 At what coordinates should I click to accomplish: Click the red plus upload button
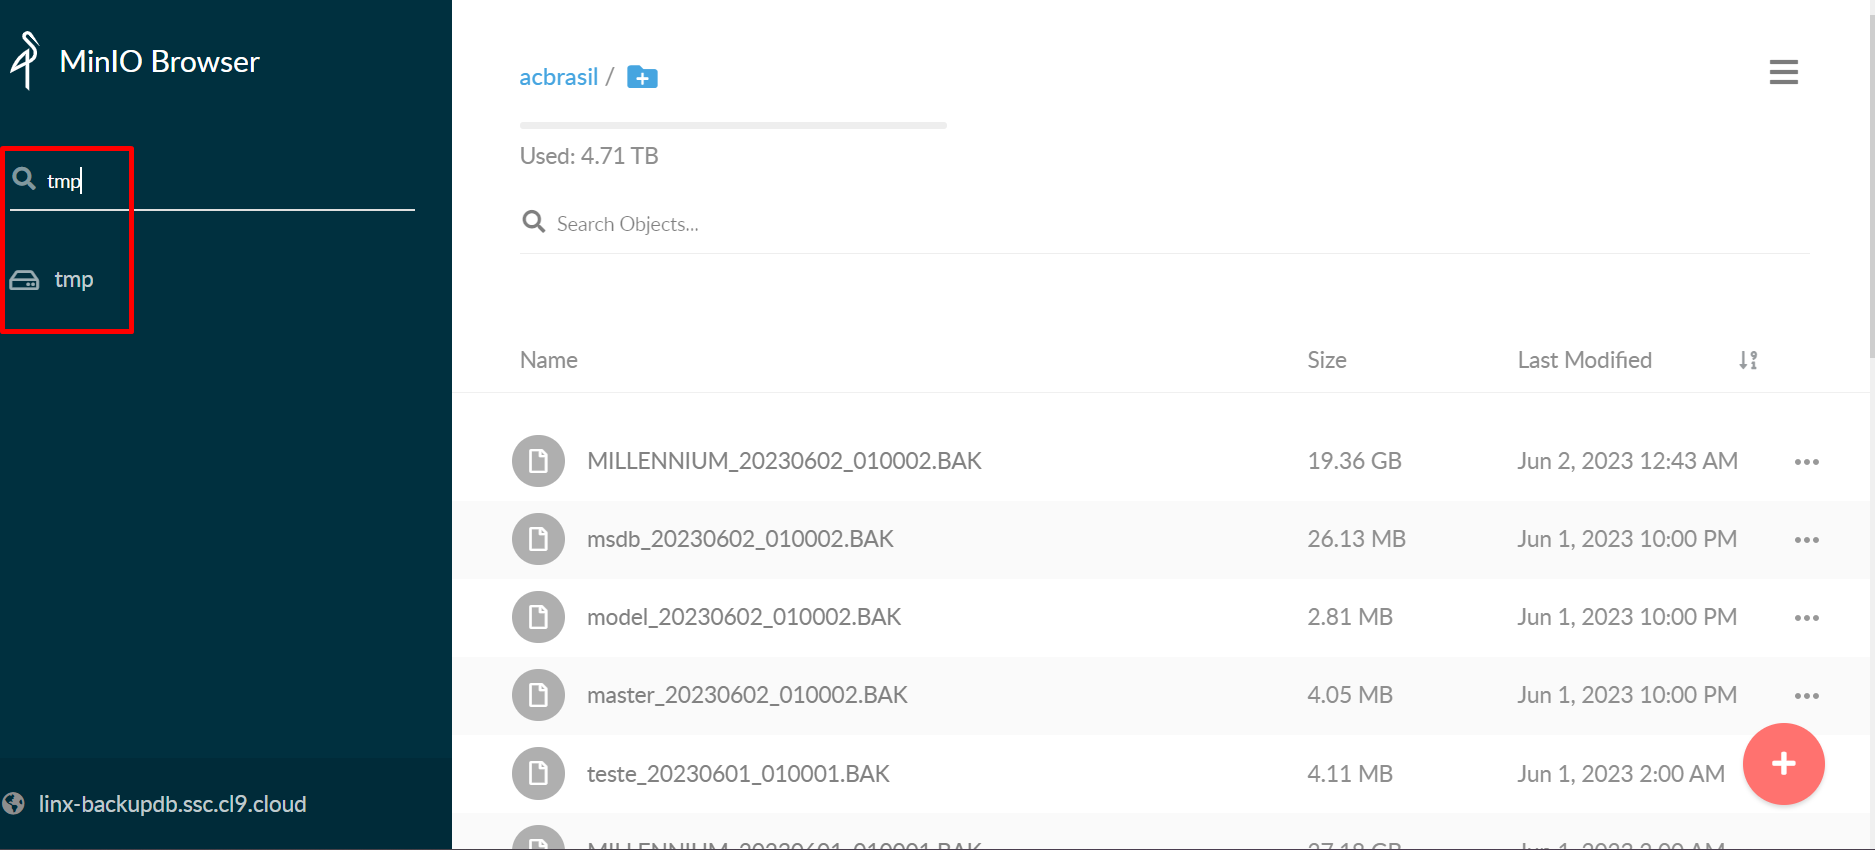(1783, 764)
